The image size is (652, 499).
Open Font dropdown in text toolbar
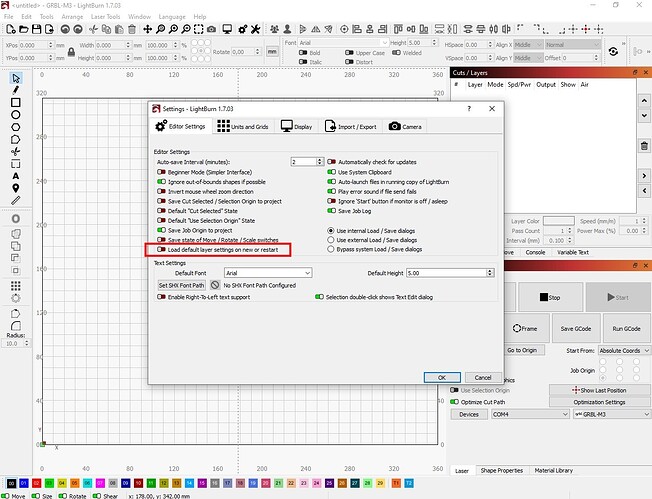(343, 43)
